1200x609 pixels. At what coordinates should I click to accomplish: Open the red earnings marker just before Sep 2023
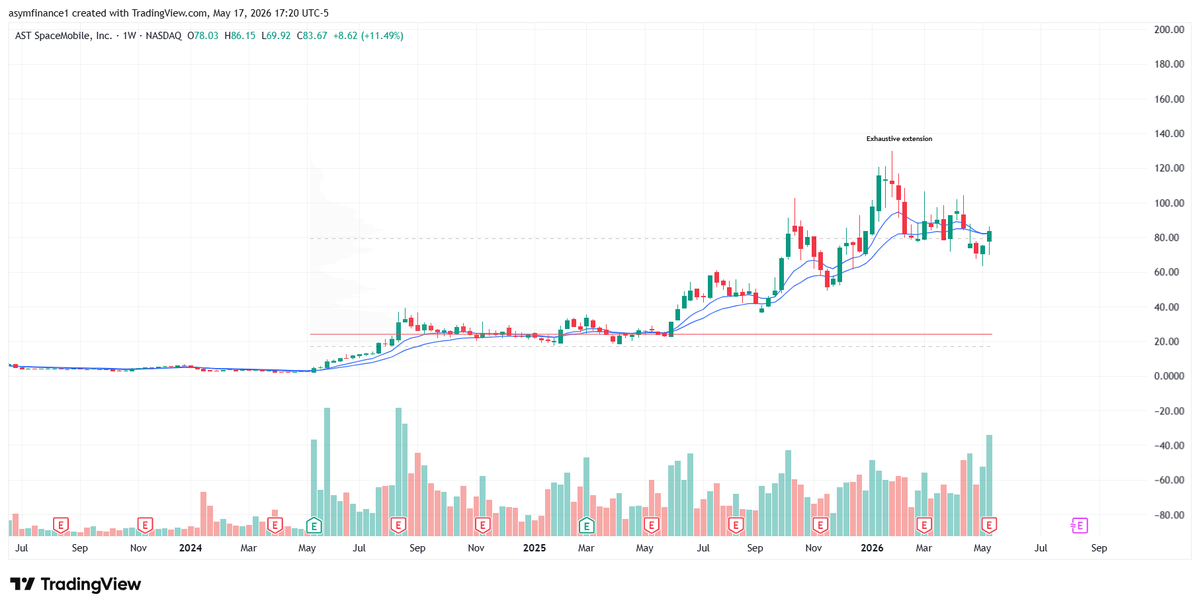click(61, 525)
